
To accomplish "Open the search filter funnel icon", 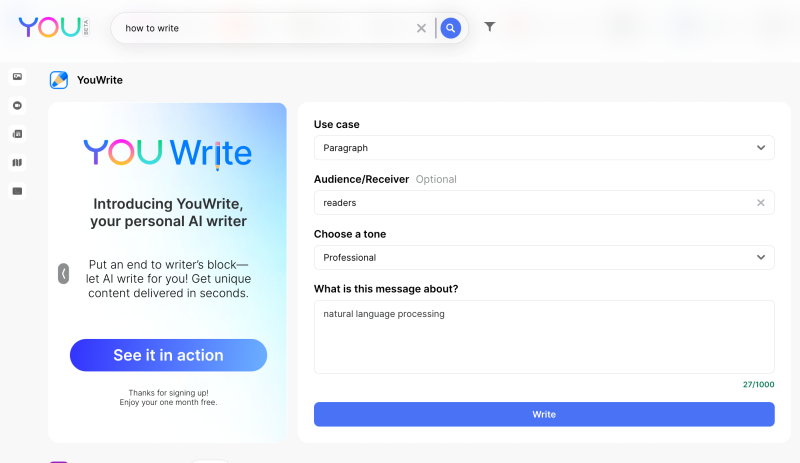I will point(489,27).
